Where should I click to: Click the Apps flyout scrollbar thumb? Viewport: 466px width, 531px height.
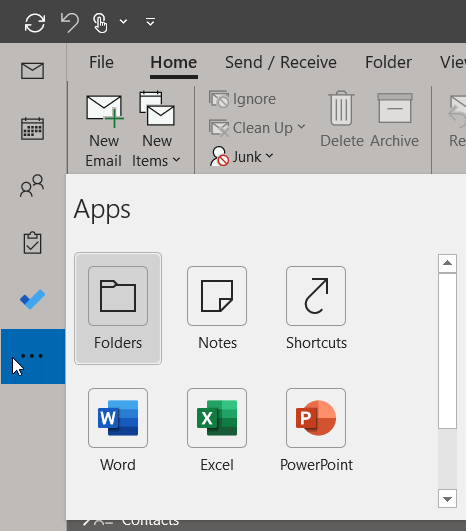tap(447, 351)
